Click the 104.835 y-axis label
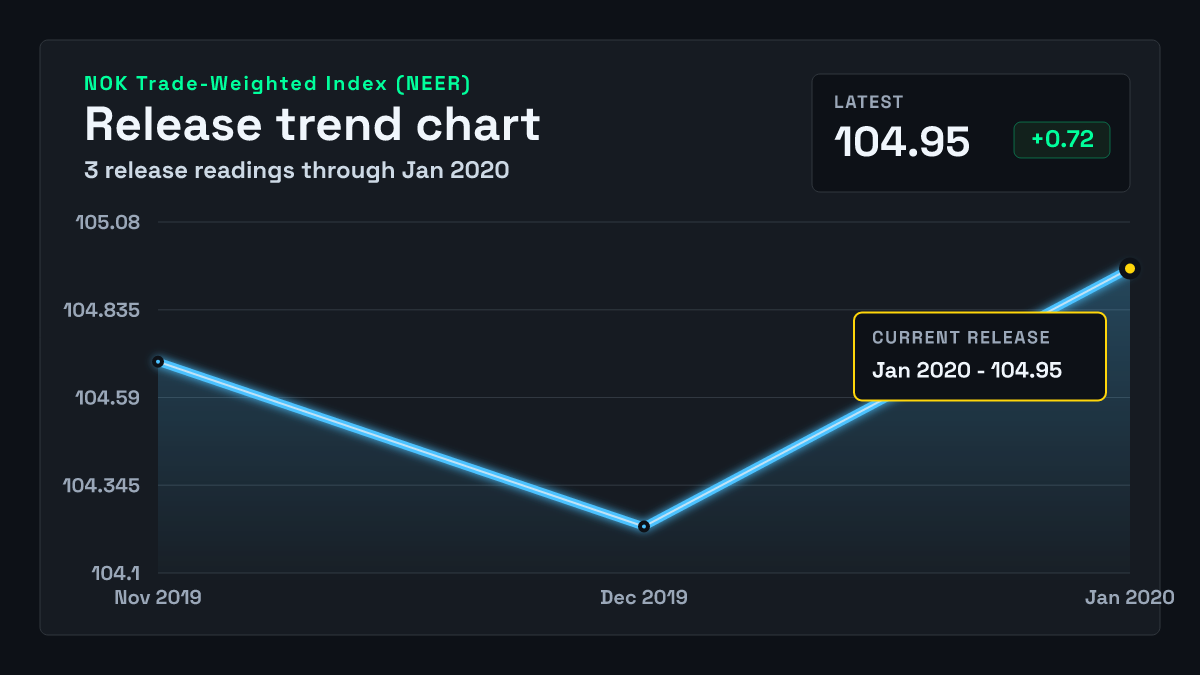The width and height of the screenshot is (1200, 675). point(102,310)
